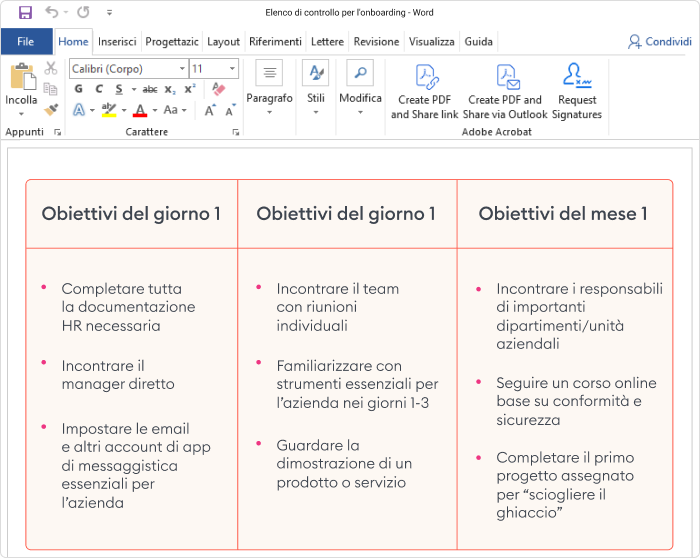Image resolution: width=700 pixels, height=558 pixels.
Task: Open the Riferimenti tab
Action: click(275, 42)
